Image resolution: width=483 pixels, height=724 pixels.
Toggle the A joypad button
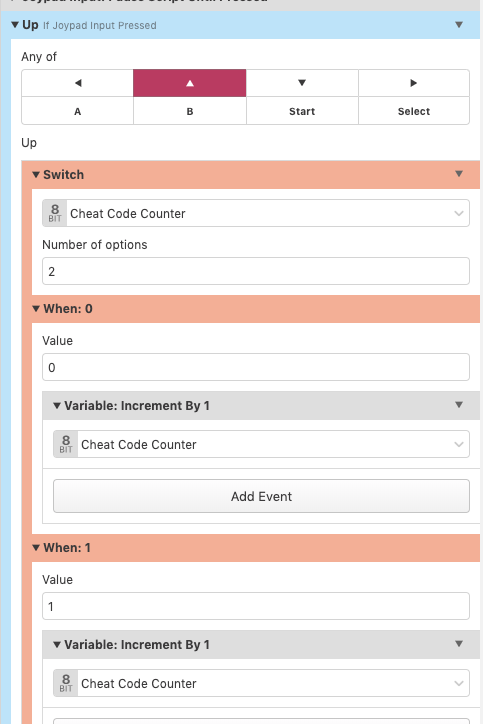(78, 111)
